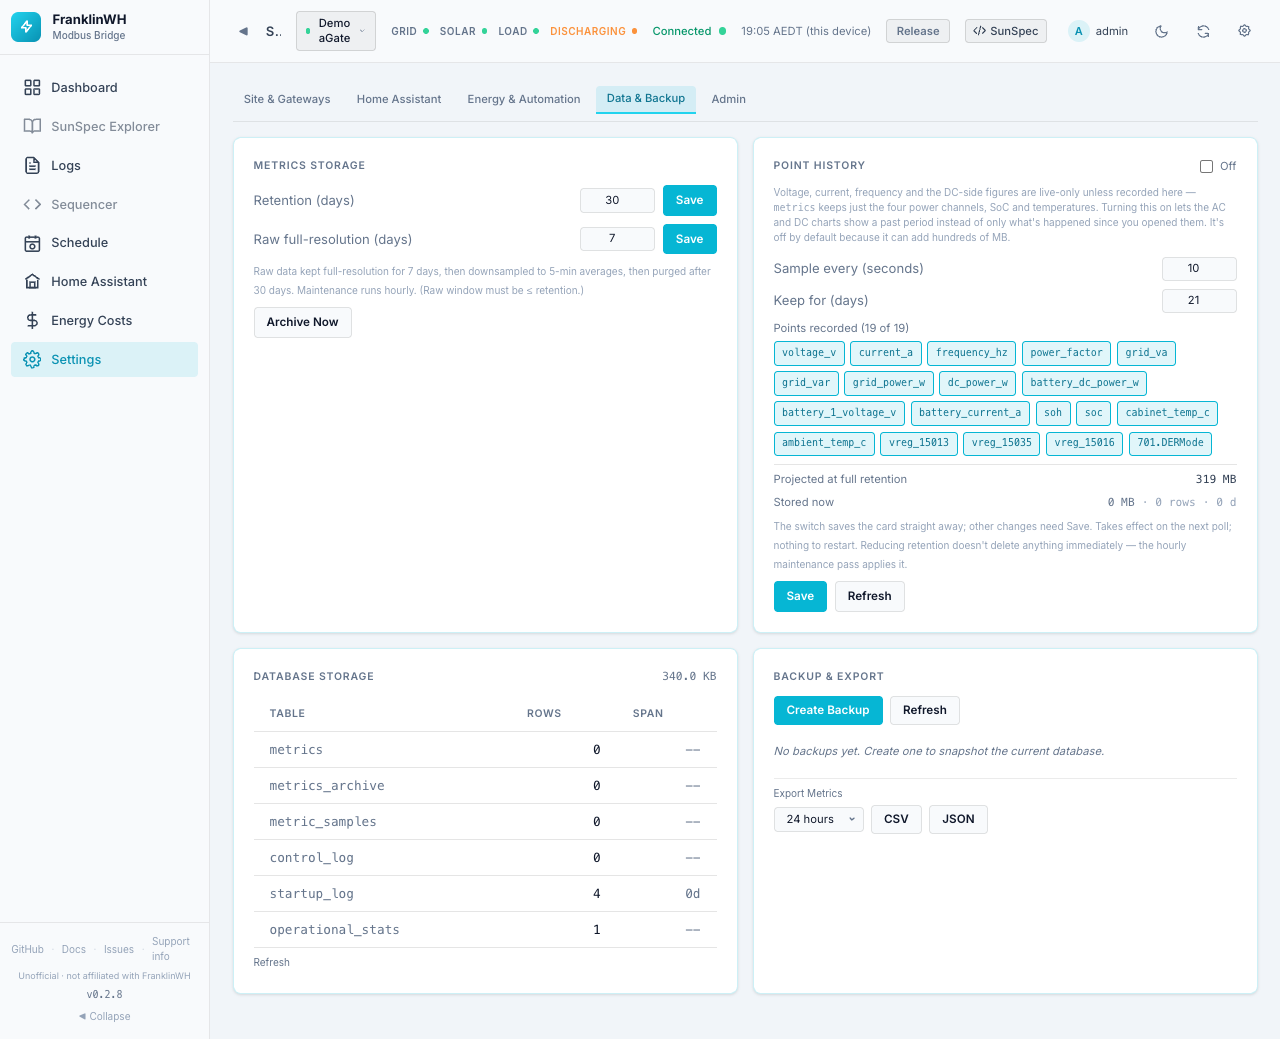Screen dimensions: 1280x1039
Task: Click the Archive Now button
Action: [x=302, y=322]
